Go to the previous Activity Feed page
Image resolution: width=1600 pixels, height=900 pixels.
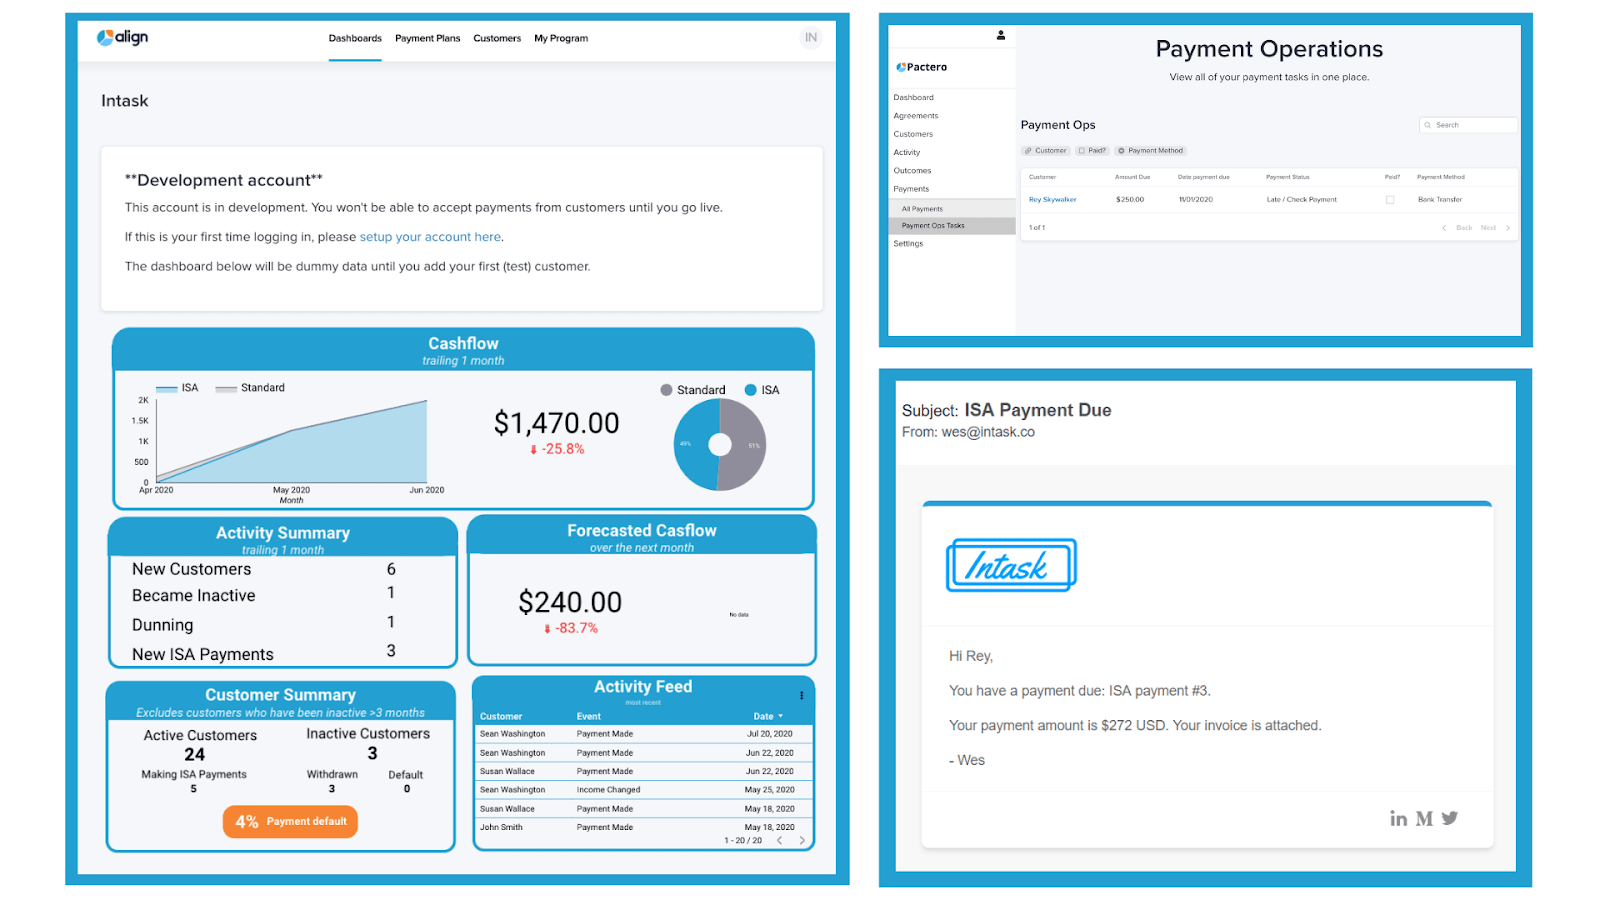(x=780, y=841)
